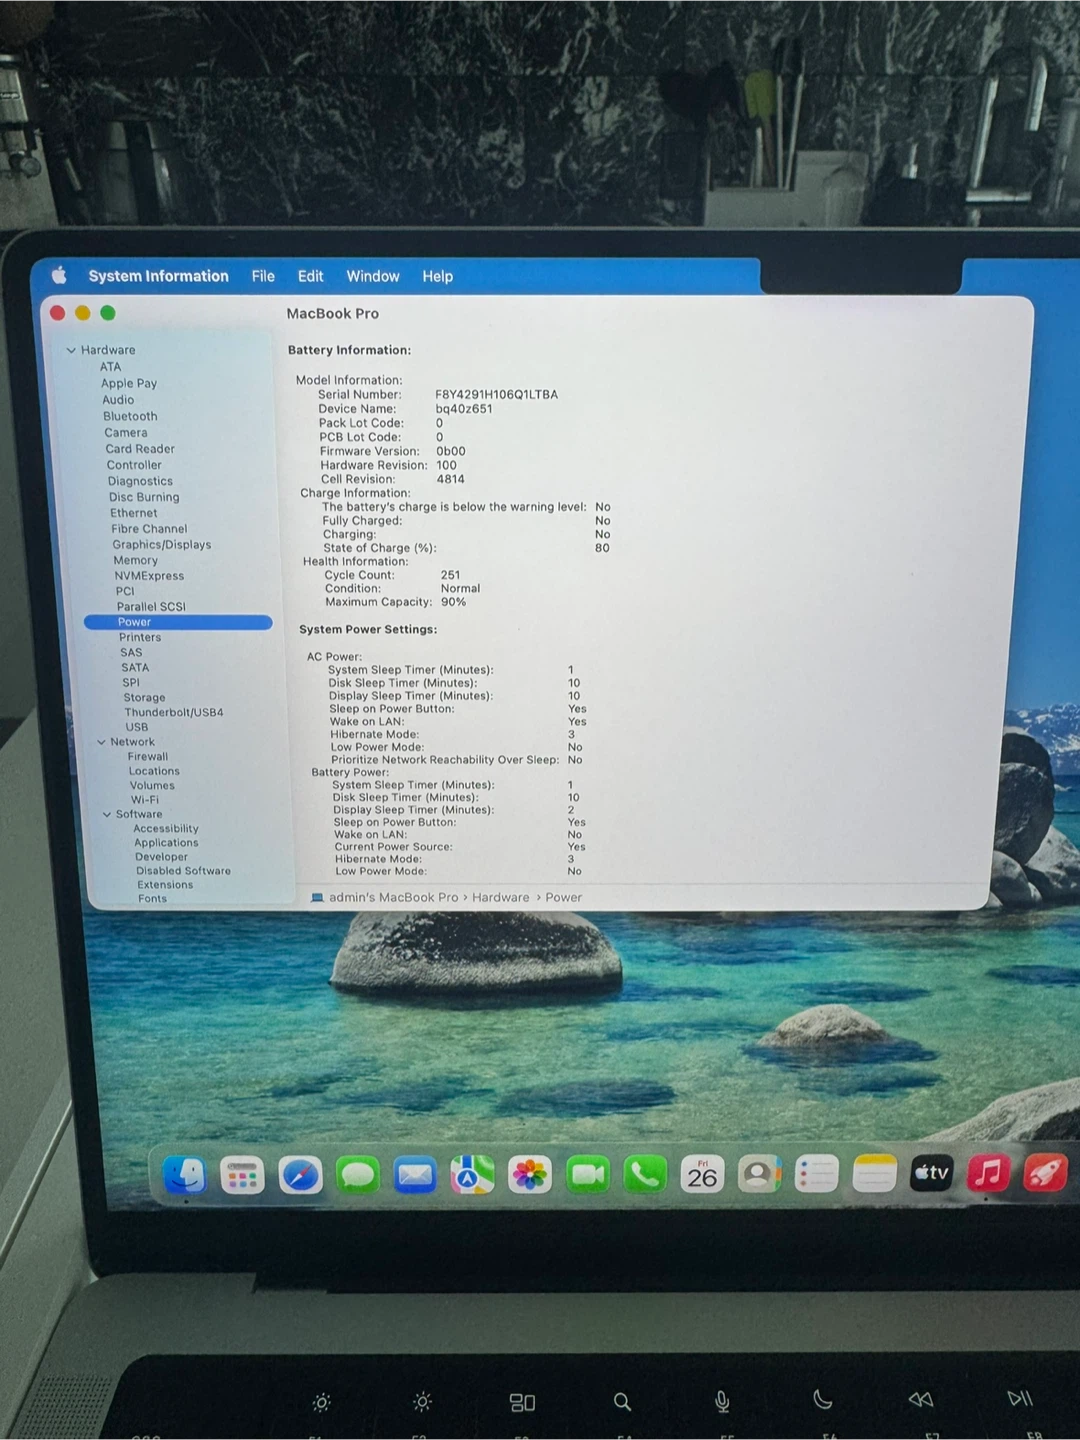
Task: Select Fibre Channel in the sidebar
Action: pyautogui.click(x=149, y=529)
